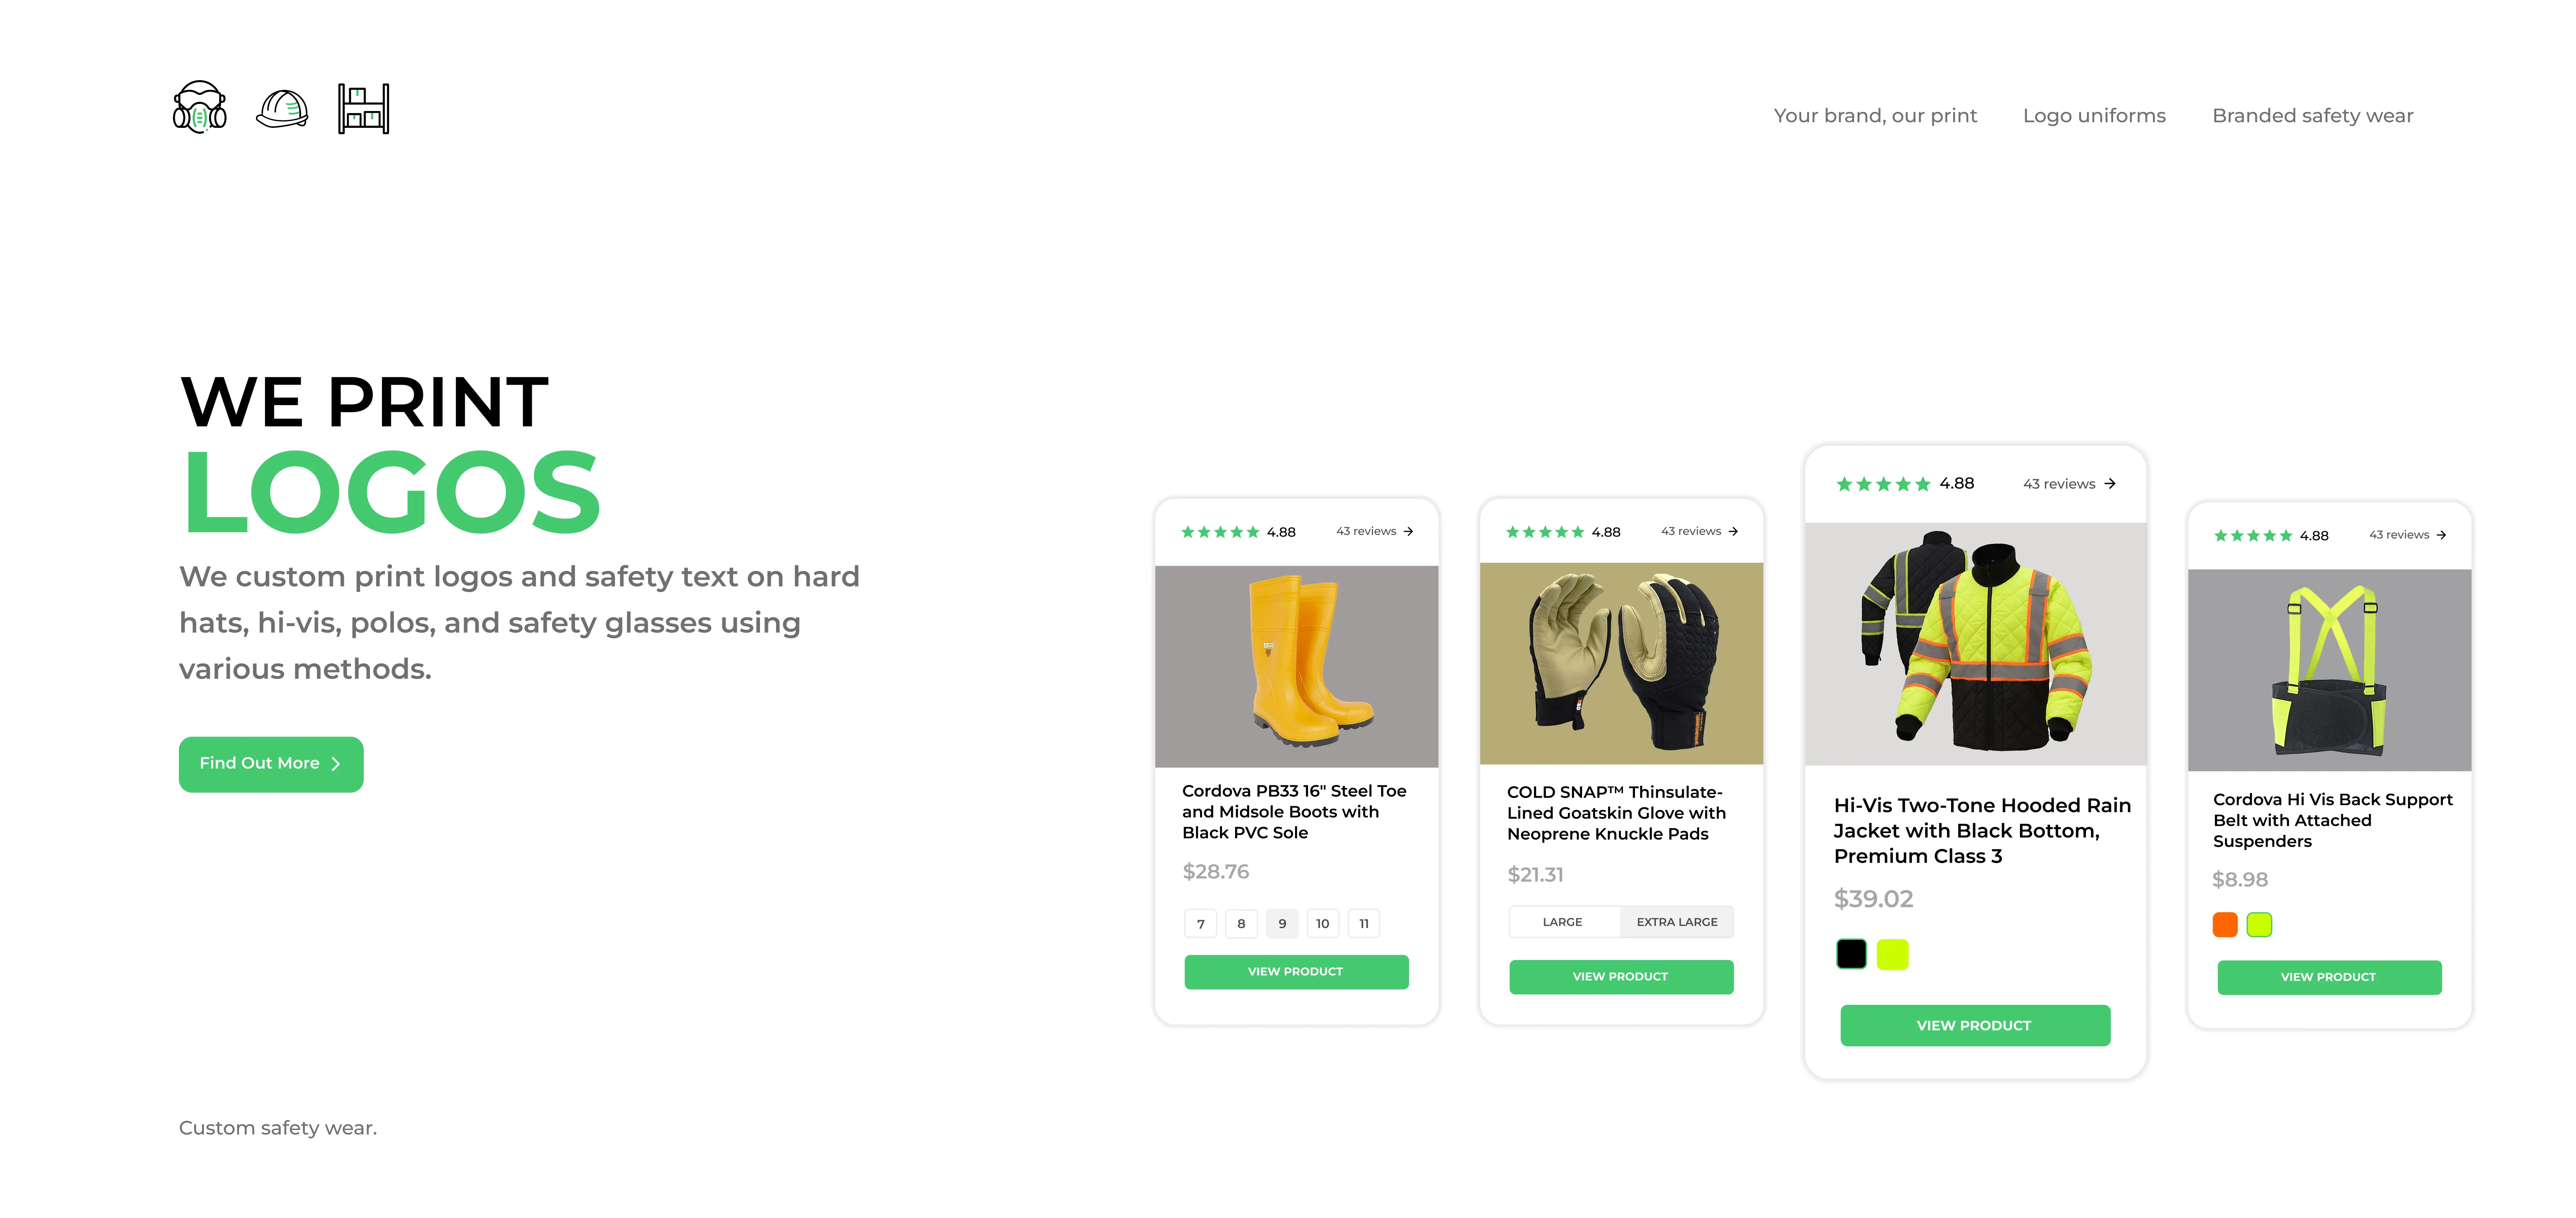The image size is (2576, 1218).
Task: Click reviews arrow on back support belt card
Action: [2441, 535]
